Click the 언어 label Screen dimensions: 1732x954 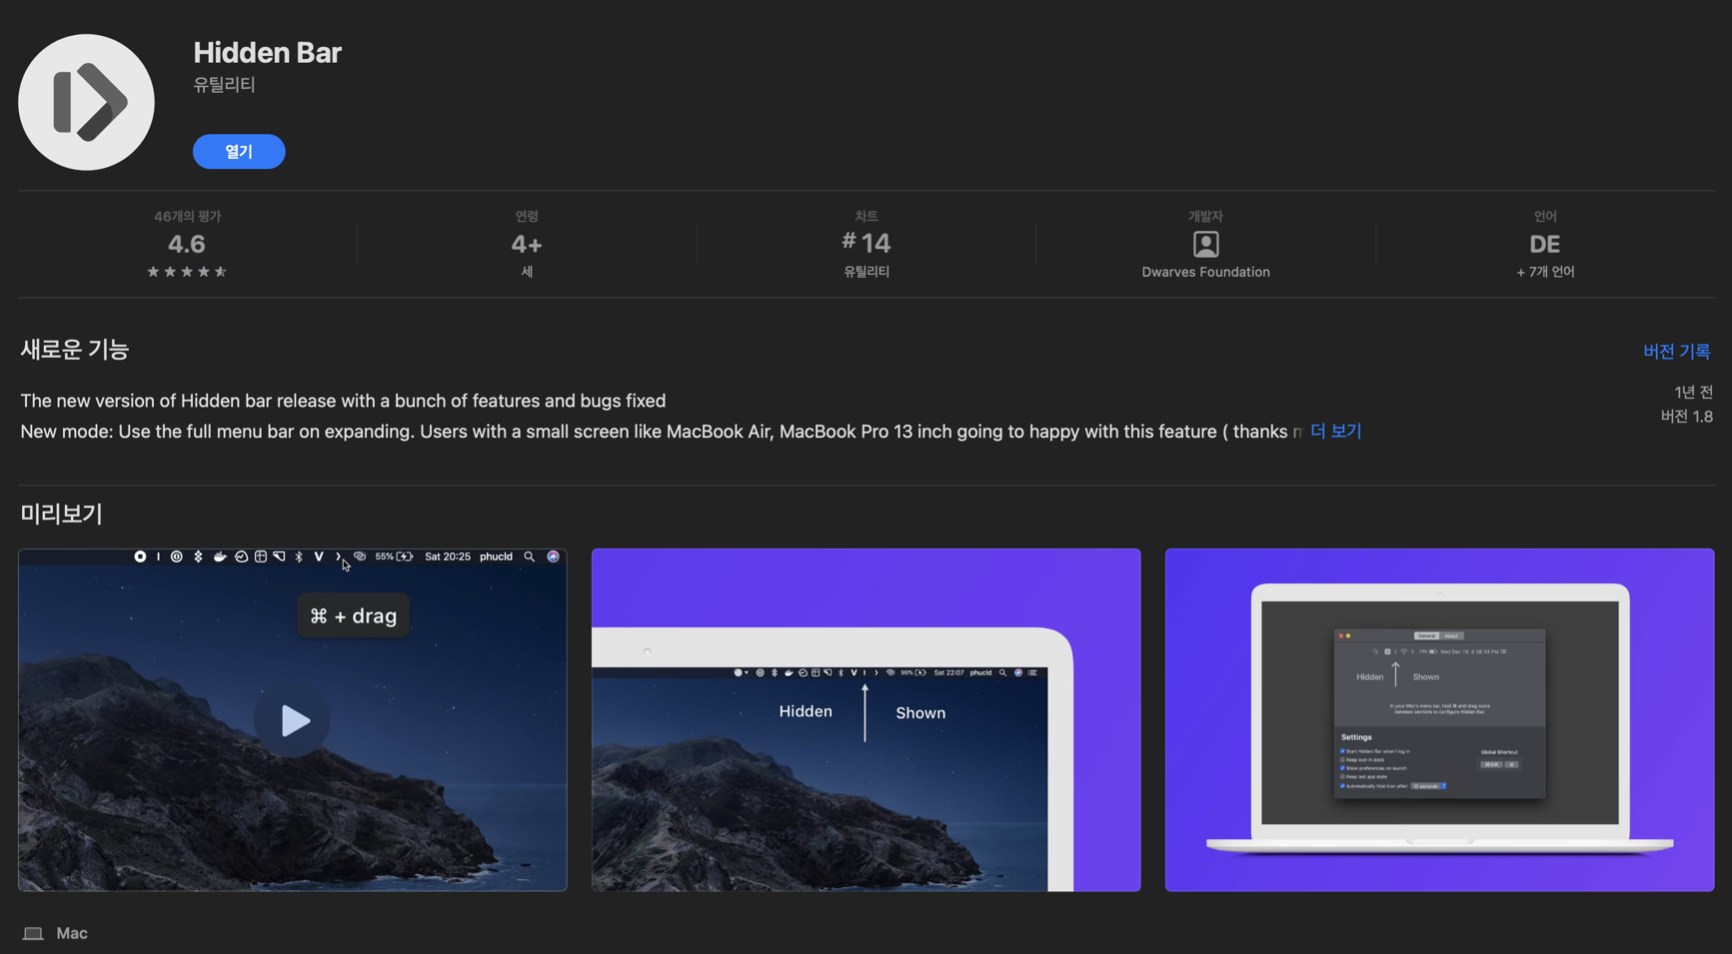pos(1545,216)
